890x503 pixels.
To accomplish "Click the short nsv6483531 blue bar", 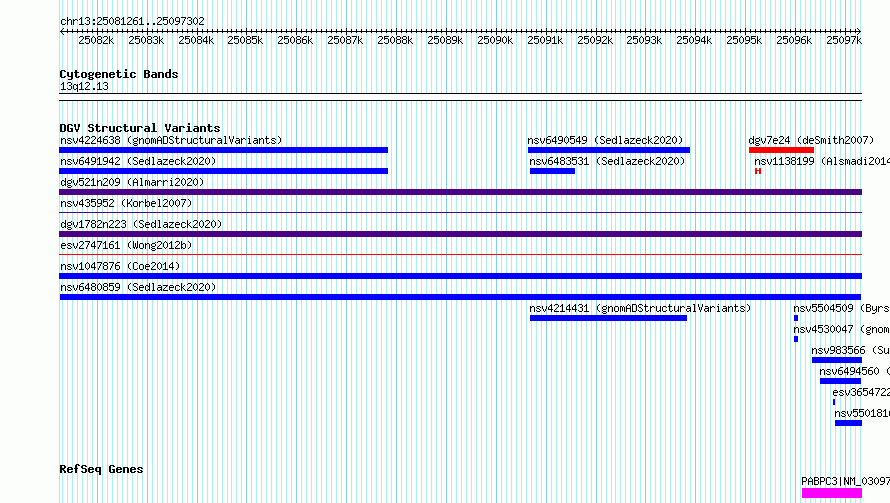I will click(552, 171).
